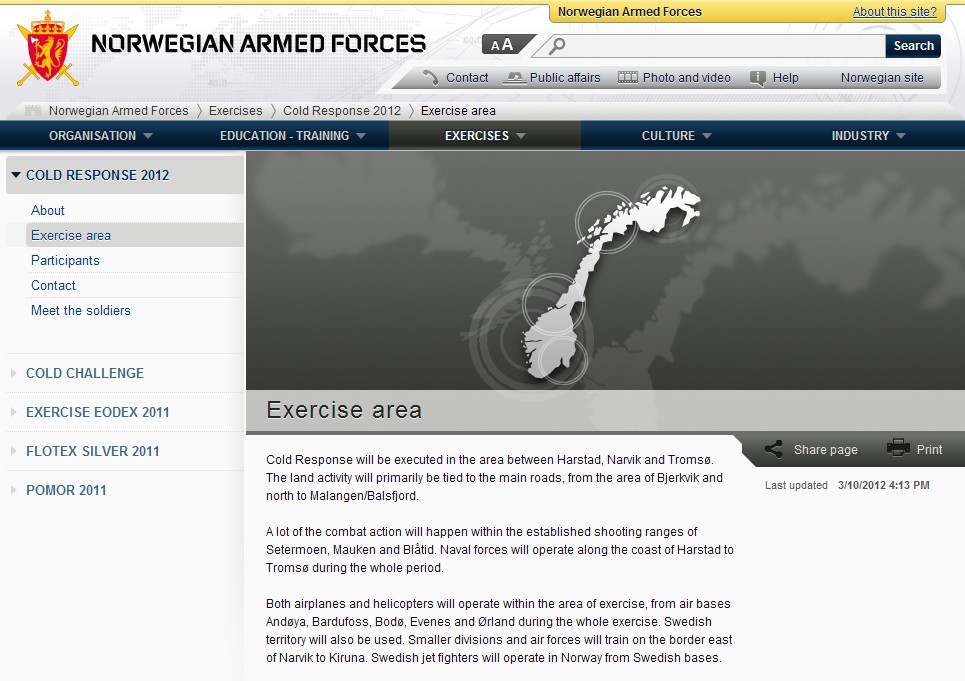Collapse the Cold Response 2012 section
The image size is (965, 681).
pyautogui.click(x=16, y=175)
